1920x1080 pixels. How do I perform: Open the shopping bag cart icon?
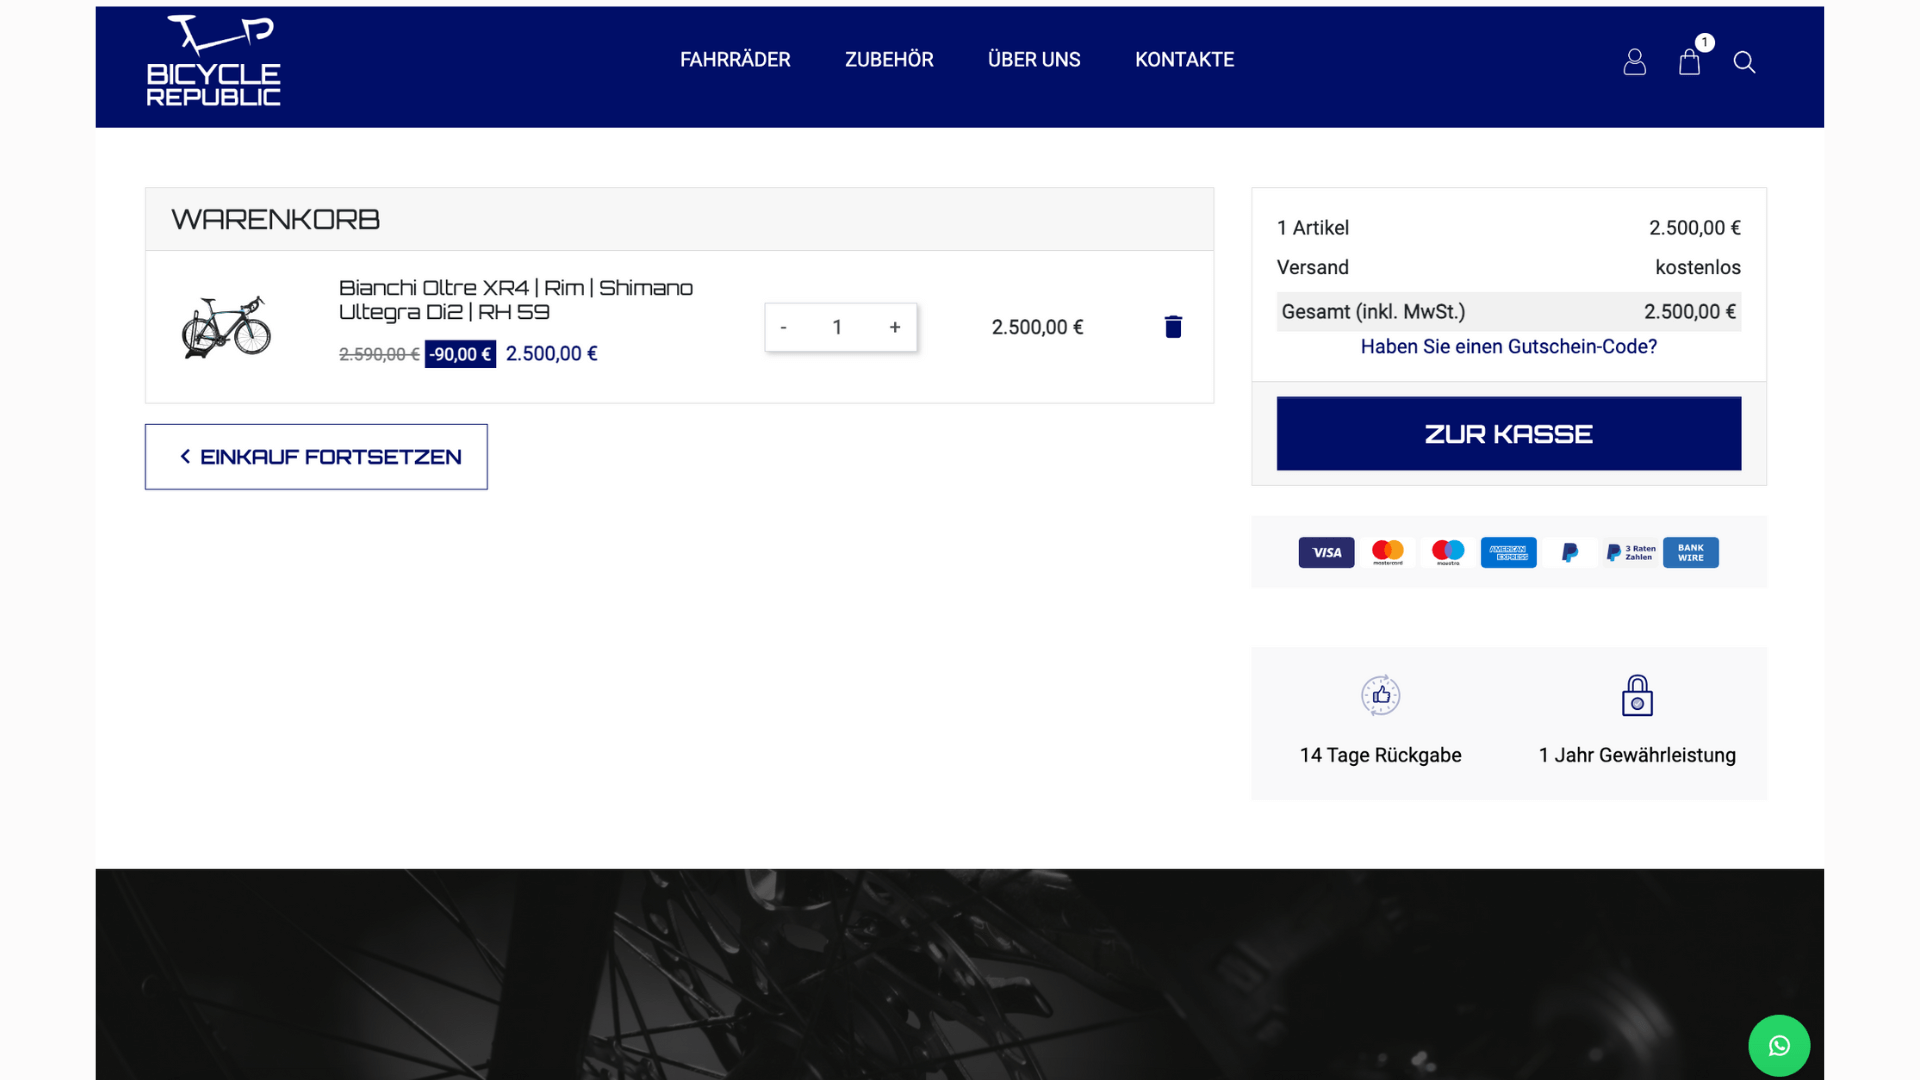pyautogui.click(x=1689, y=63)
